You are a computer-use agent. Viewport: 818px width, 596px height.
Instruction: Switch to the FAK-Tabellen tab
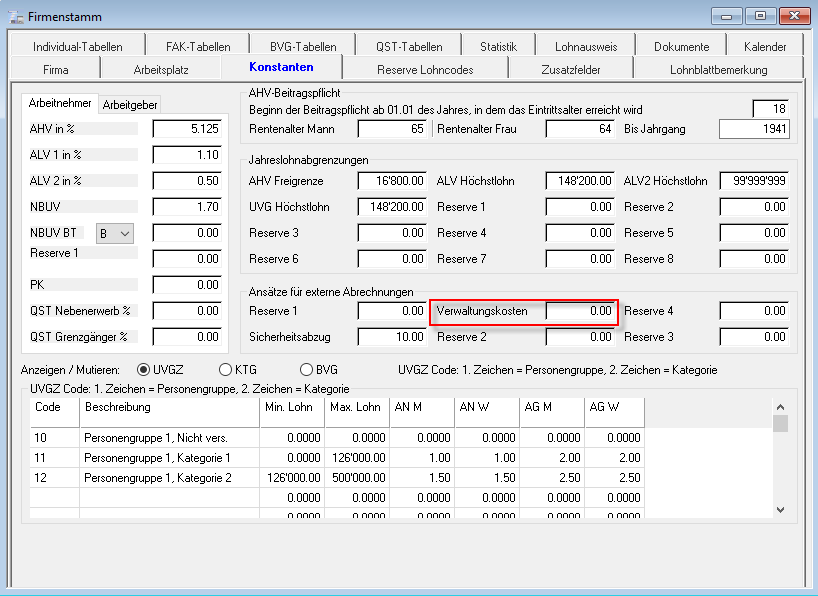[198, 46]
